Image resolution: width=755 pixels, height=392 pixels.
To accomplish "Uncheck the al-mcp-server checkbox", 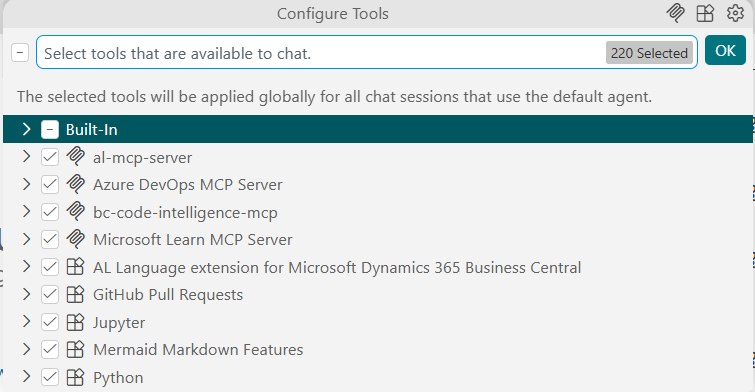I will coord(50,157).
